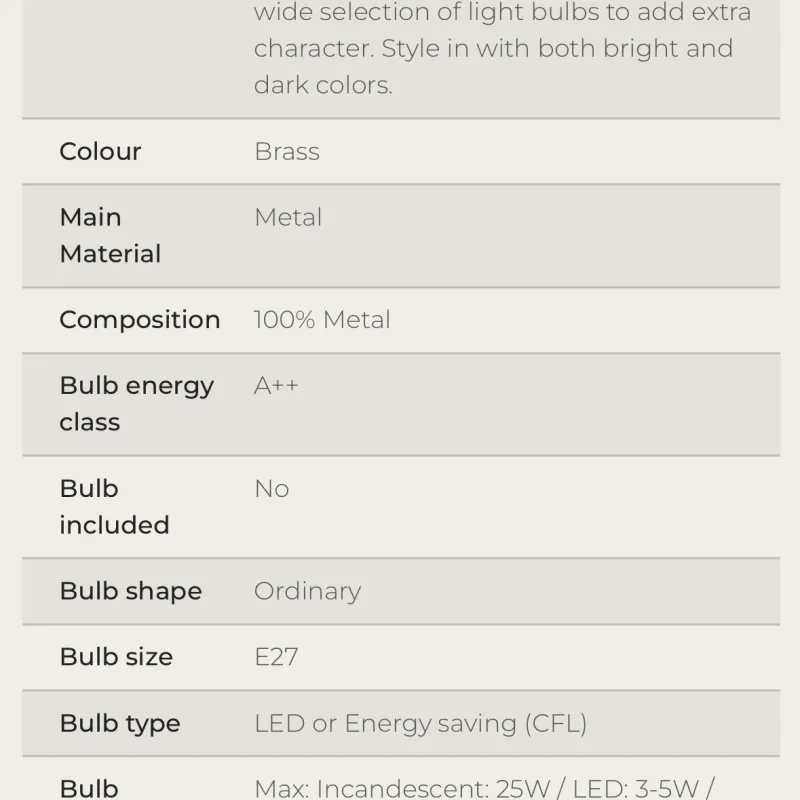The image size is (800, 800).
Task: Select the 'A++' energy class value
Action: [276, 386]
